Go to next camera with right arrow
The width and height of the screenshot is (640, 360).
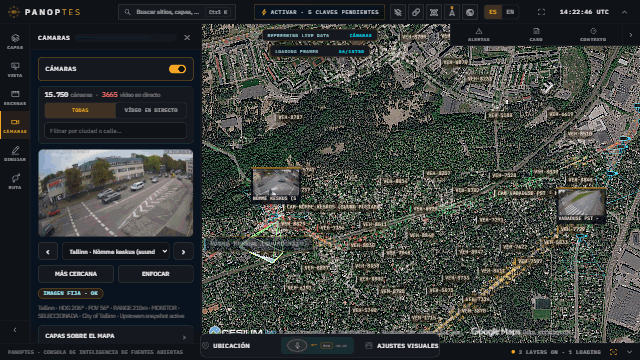pos(183,252)
